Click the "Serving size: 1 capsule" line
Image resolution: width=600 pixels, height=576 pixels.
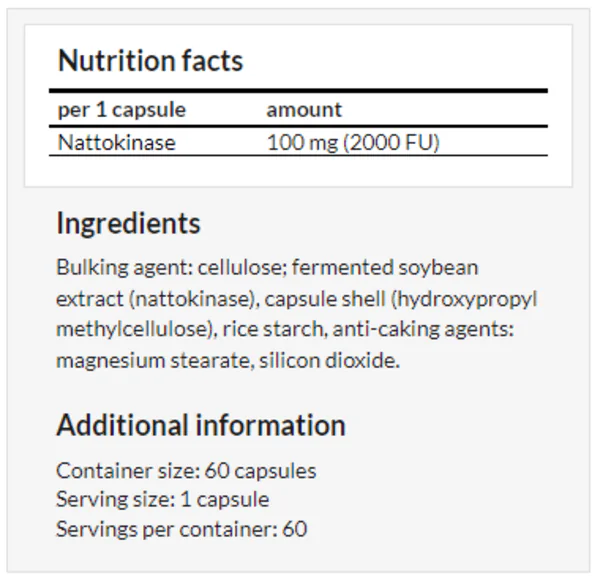tap(162, 499)
